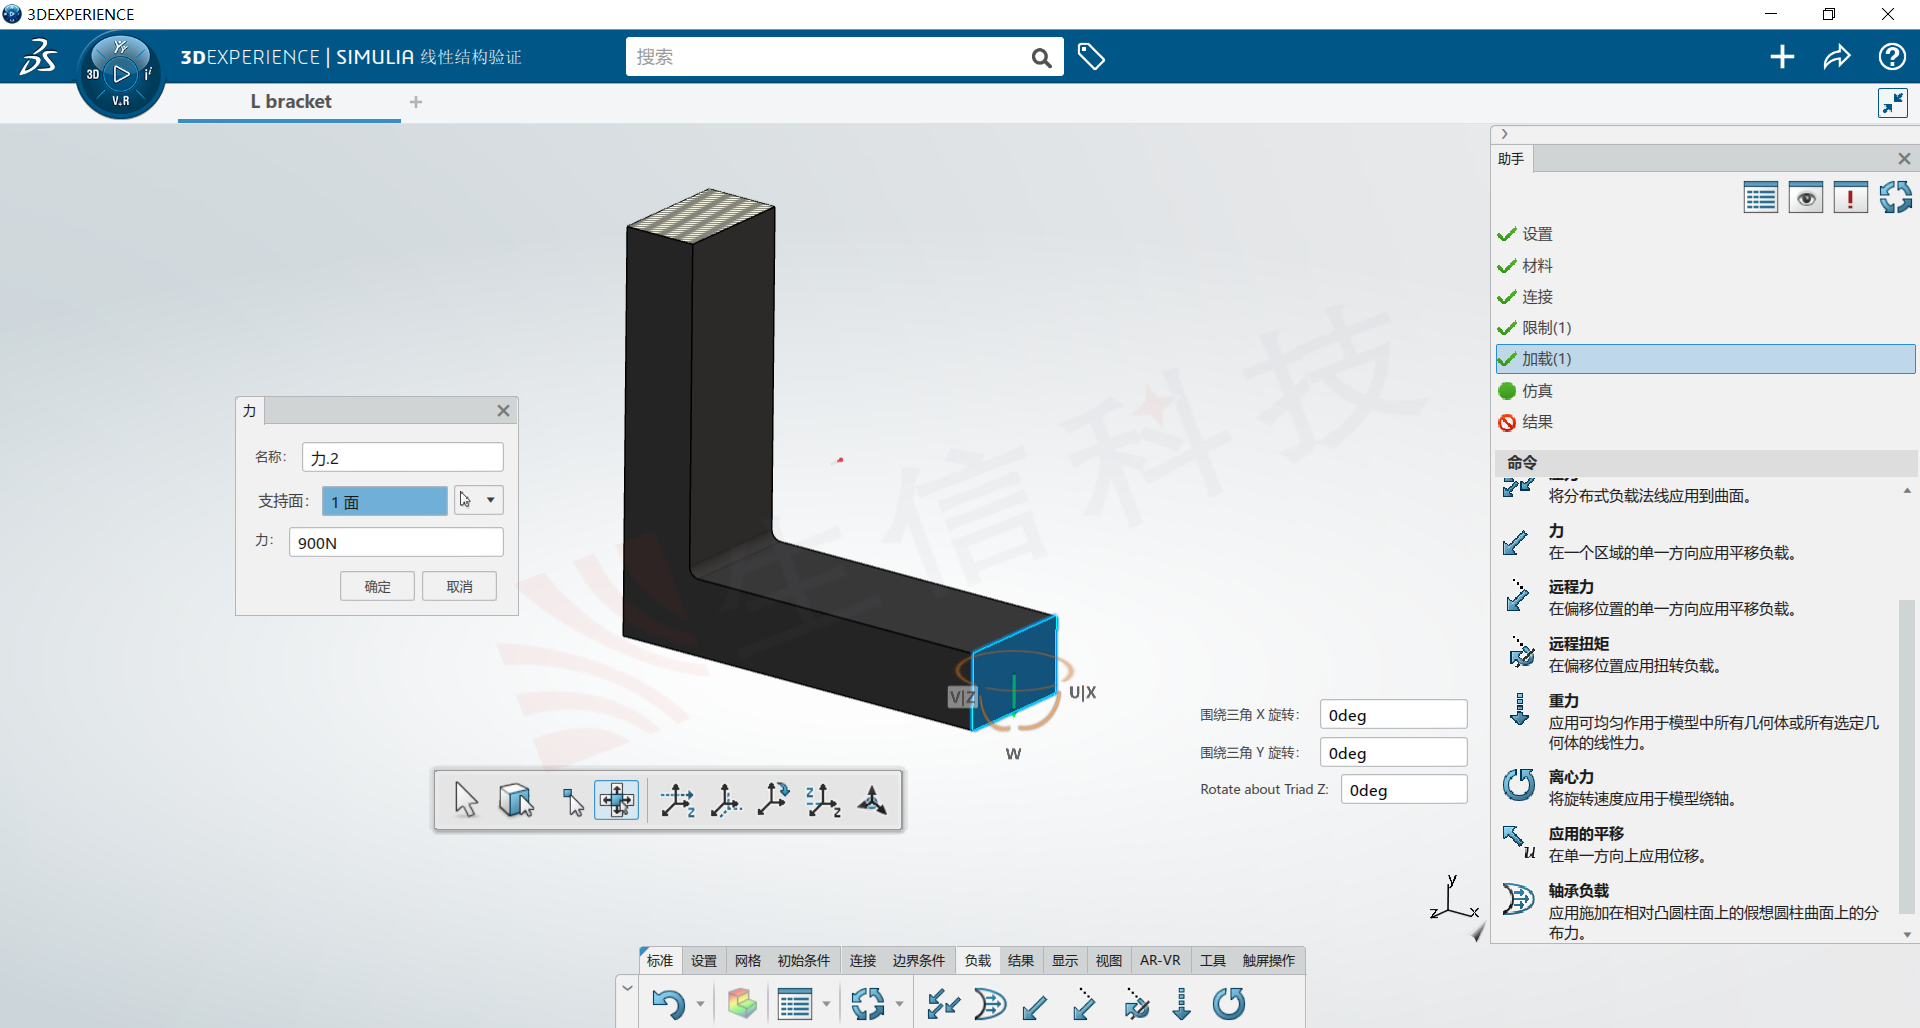Click the share arrow icon in header
This screenshot has width=1920, height=1028.
1837,57
